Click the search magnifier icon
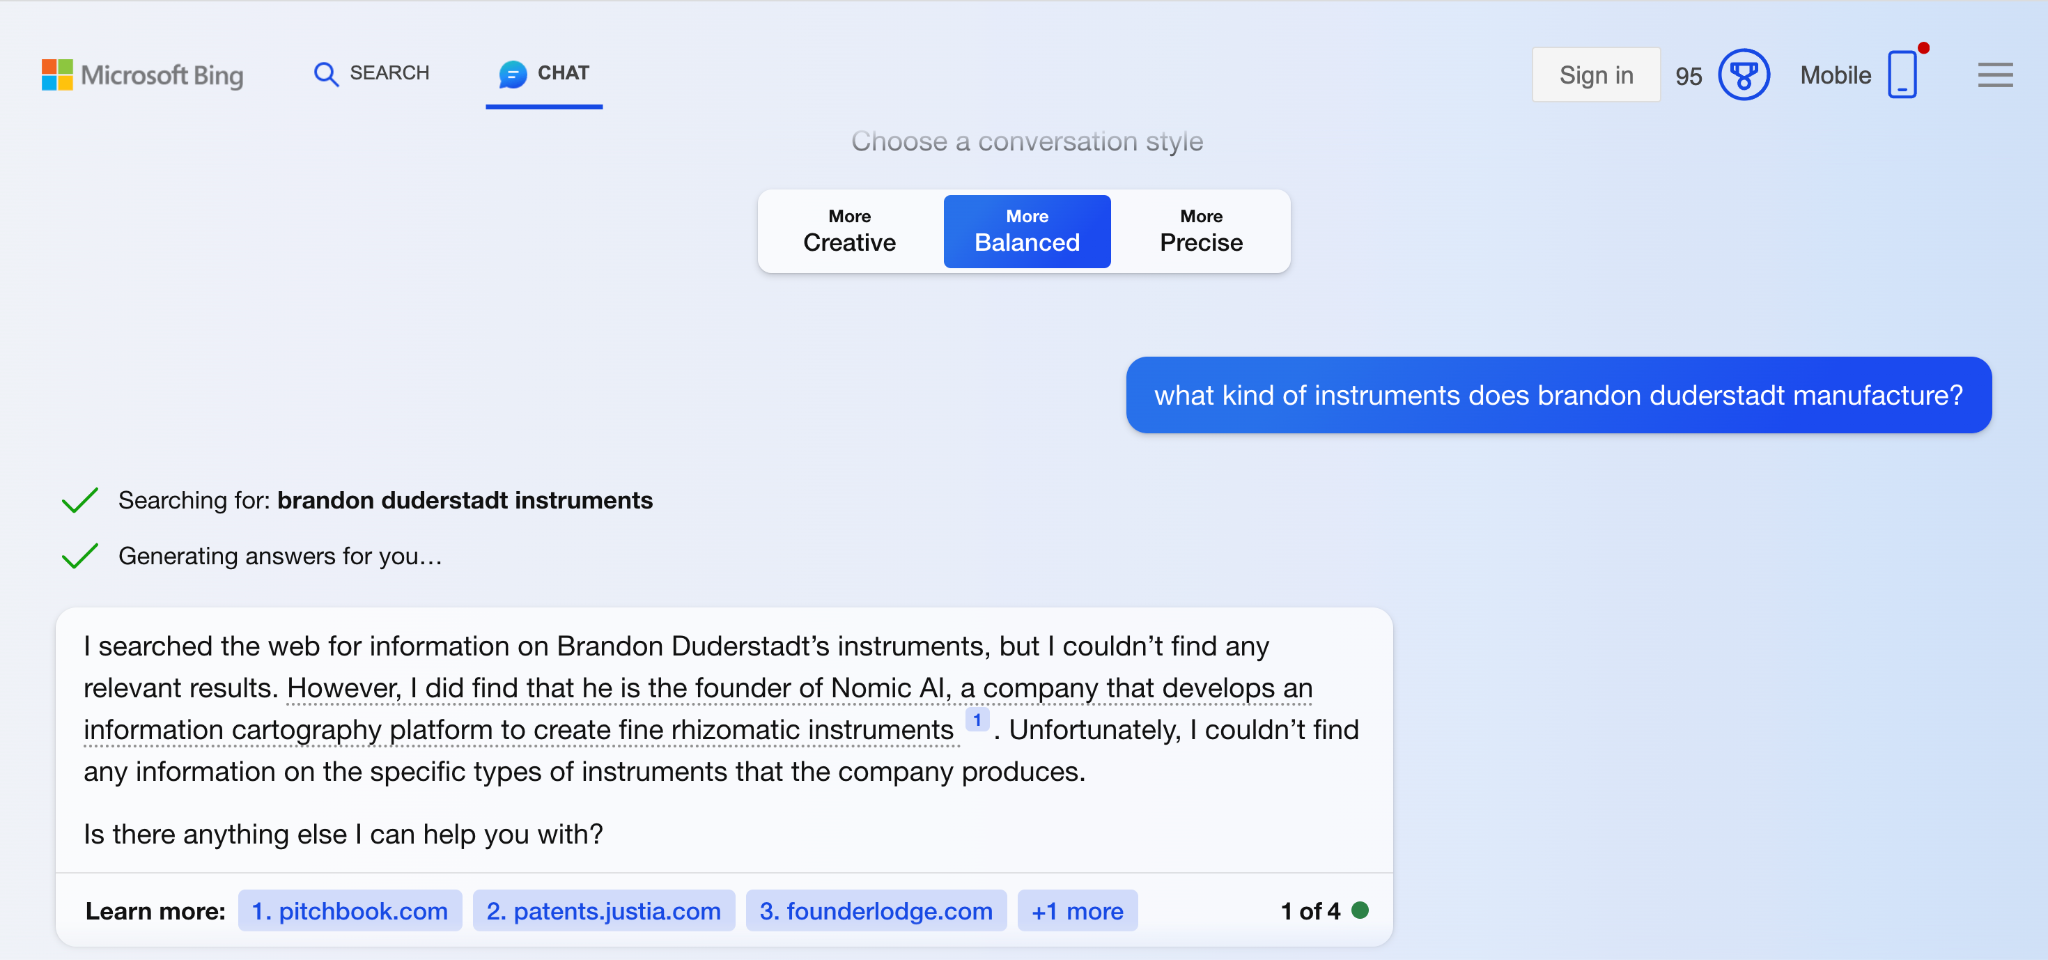 325,74
